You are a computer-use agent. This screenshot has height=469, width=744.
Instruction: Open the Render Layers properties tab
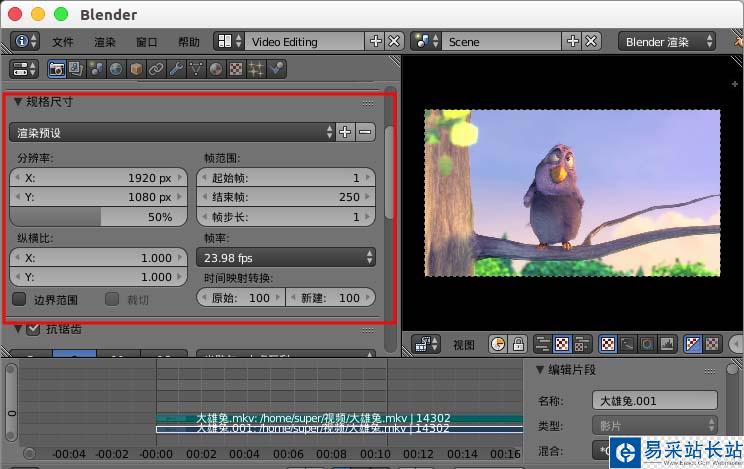click(x=76, y=69)
